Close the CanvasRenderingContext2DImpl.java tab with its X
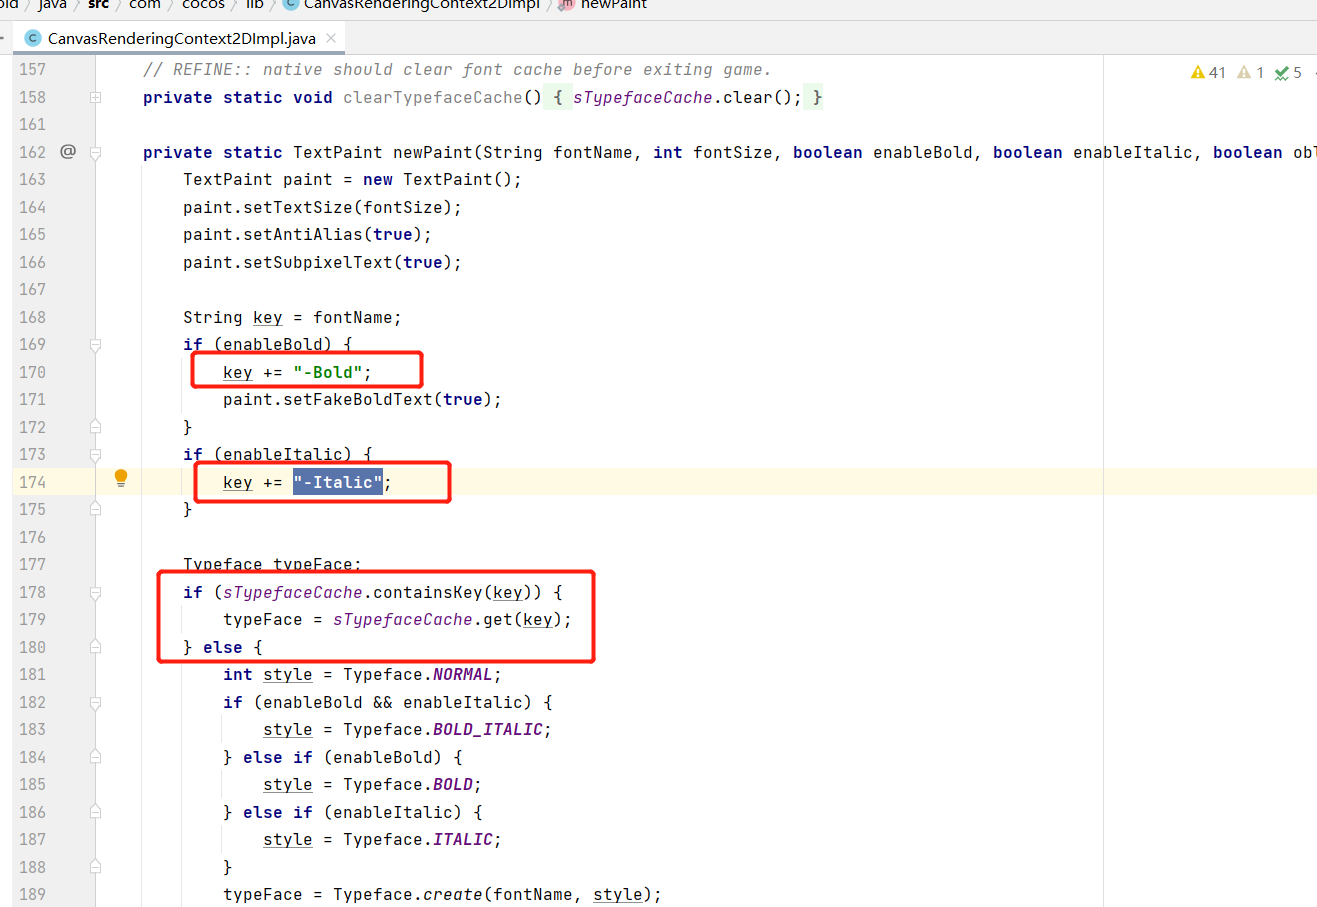 330,37
